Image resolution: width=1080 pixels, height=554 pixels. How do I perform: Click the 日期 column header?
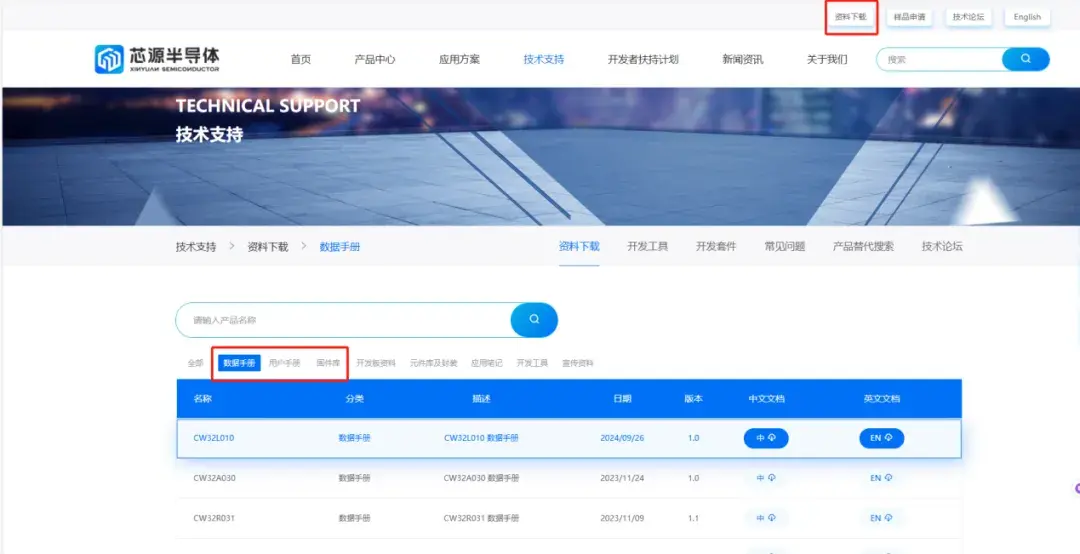pos(623,399)
